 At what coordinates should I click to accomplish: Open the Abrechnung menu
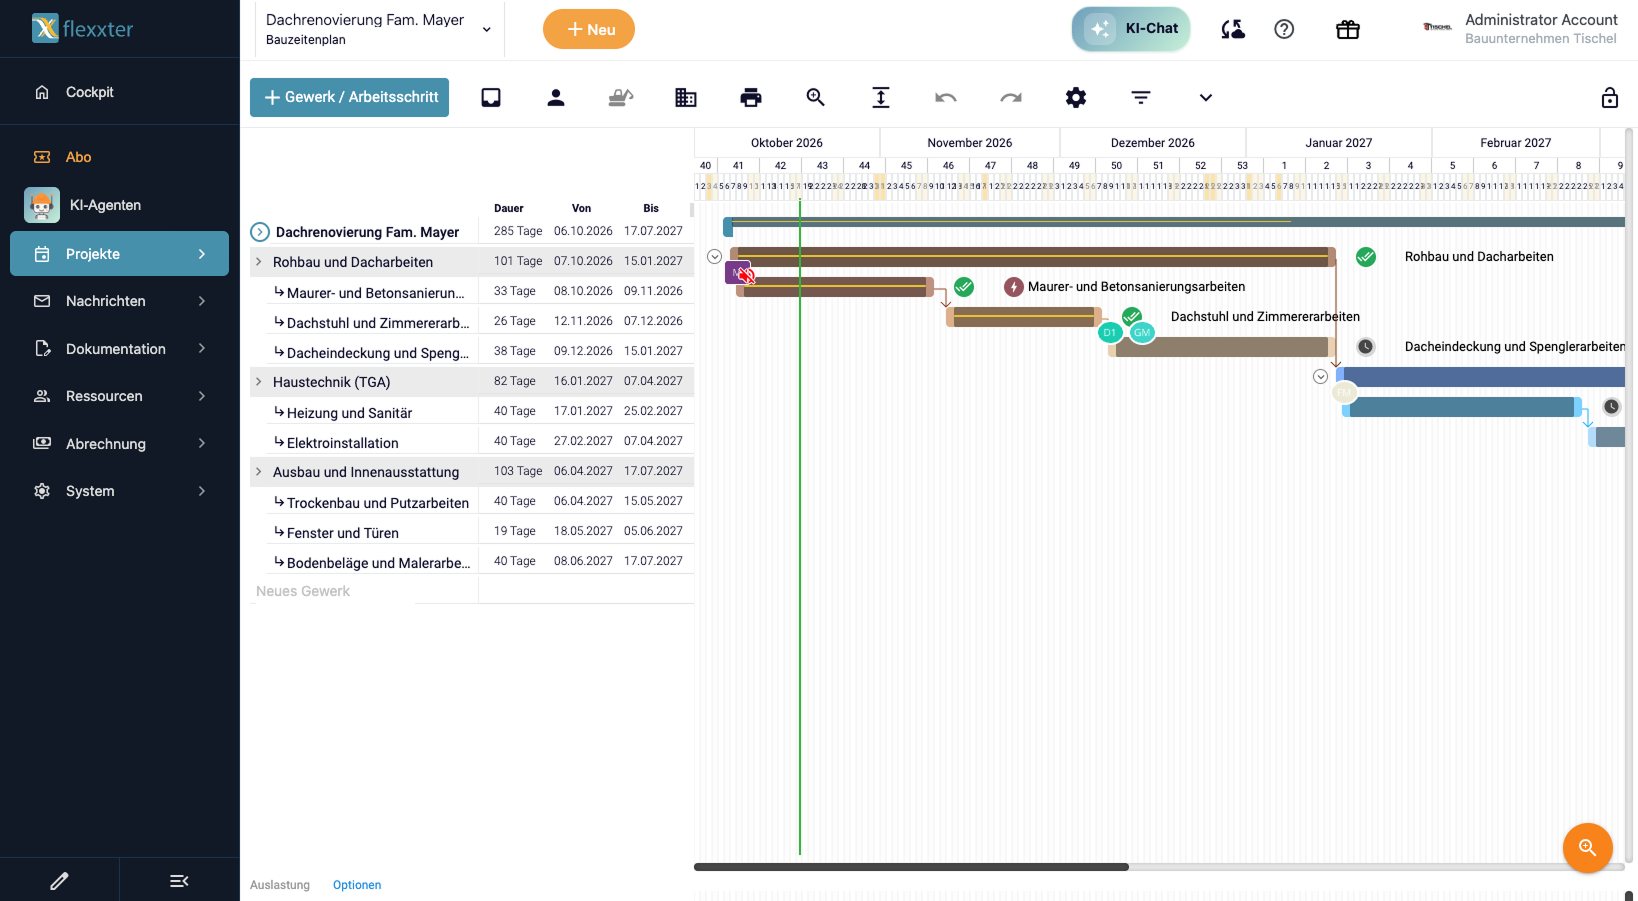point(119,444)
